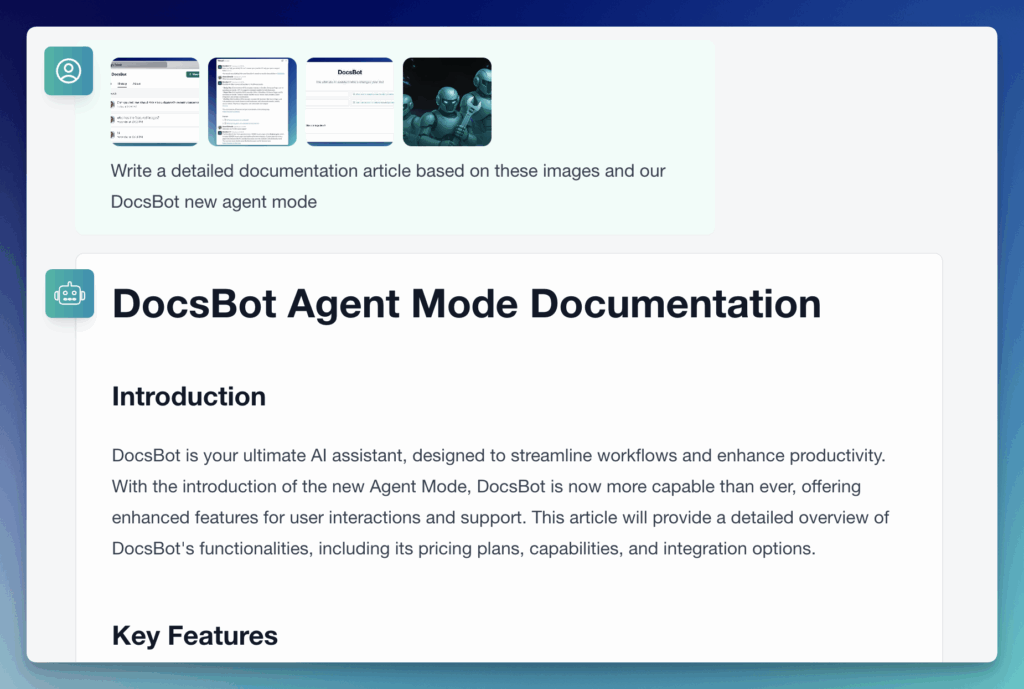The height and width of the screenshot is (689, 1024).
Task: Open the second attached chat conversation thumbnail
Action: tap(252, 102)
